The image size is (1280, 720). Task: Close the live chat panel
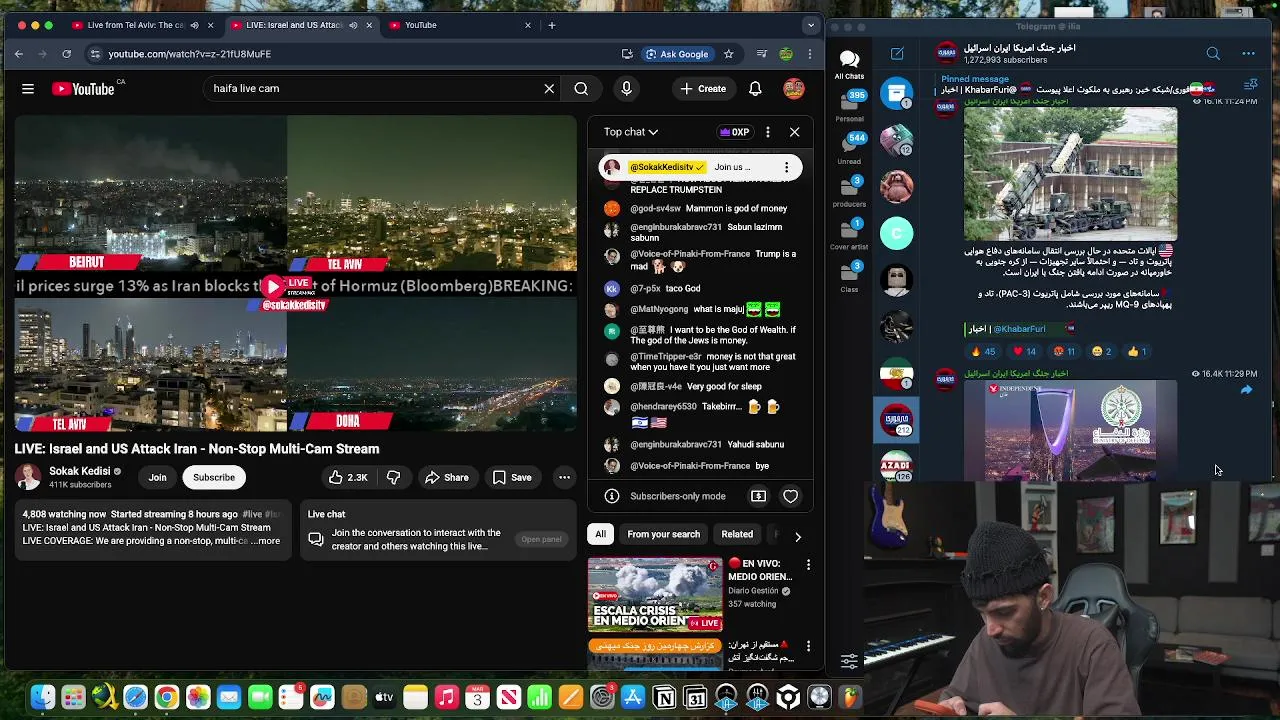794,132
